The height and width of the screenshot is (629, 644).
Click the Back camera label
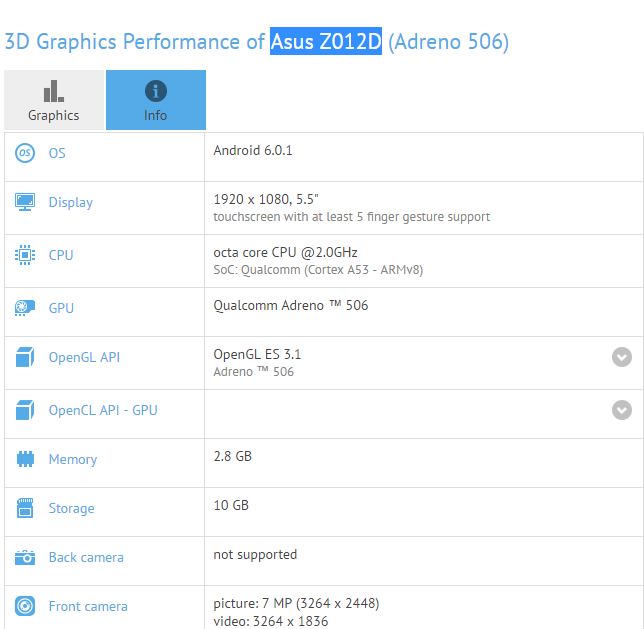(x=86, y=557)
